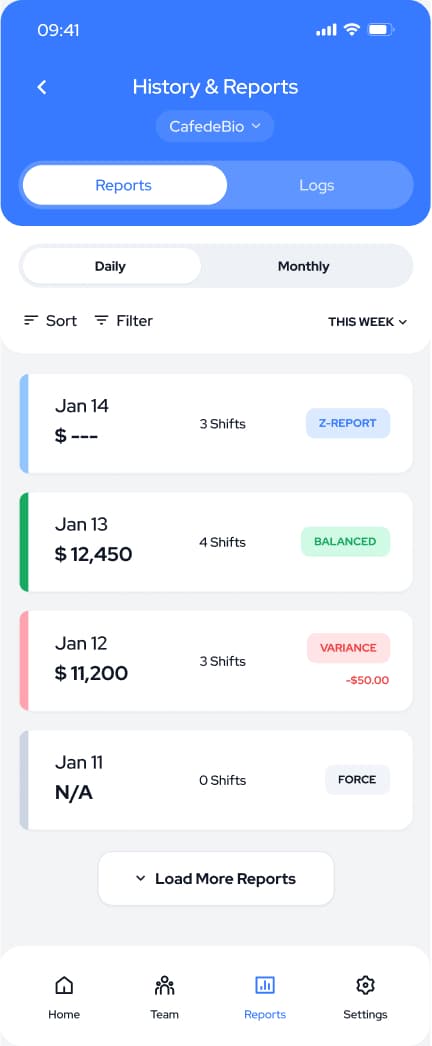432x1046 pixels.
Task: Expand the CafedeBio location dropdown
Action: pos(215,127)
